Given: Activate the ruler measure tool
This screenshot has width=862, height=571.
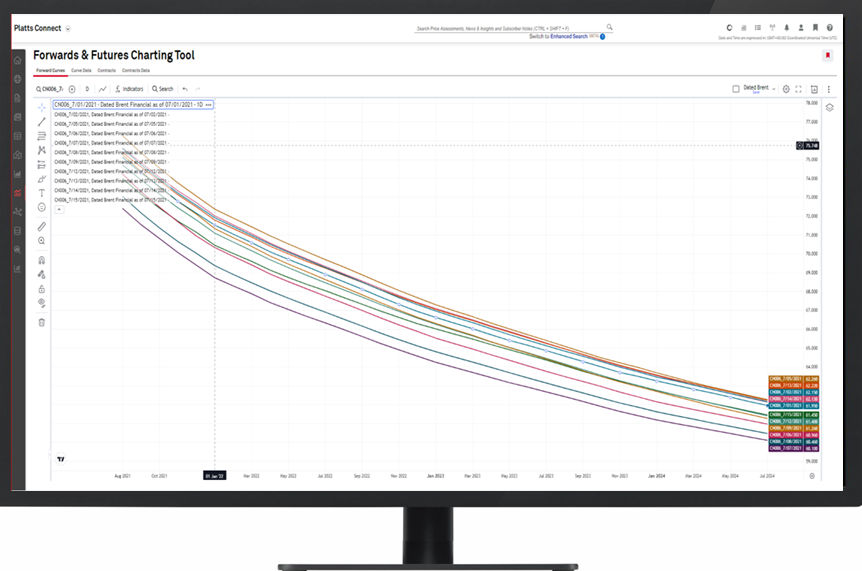Looking at the screenshot, I should (x=41, y=226).
